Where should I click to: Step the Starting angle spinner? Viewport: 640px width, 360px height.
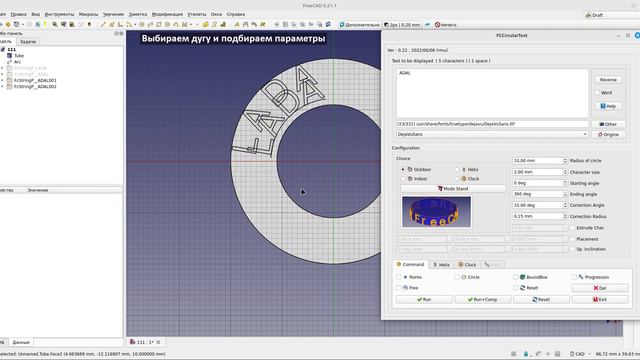(x=565, y=183)
